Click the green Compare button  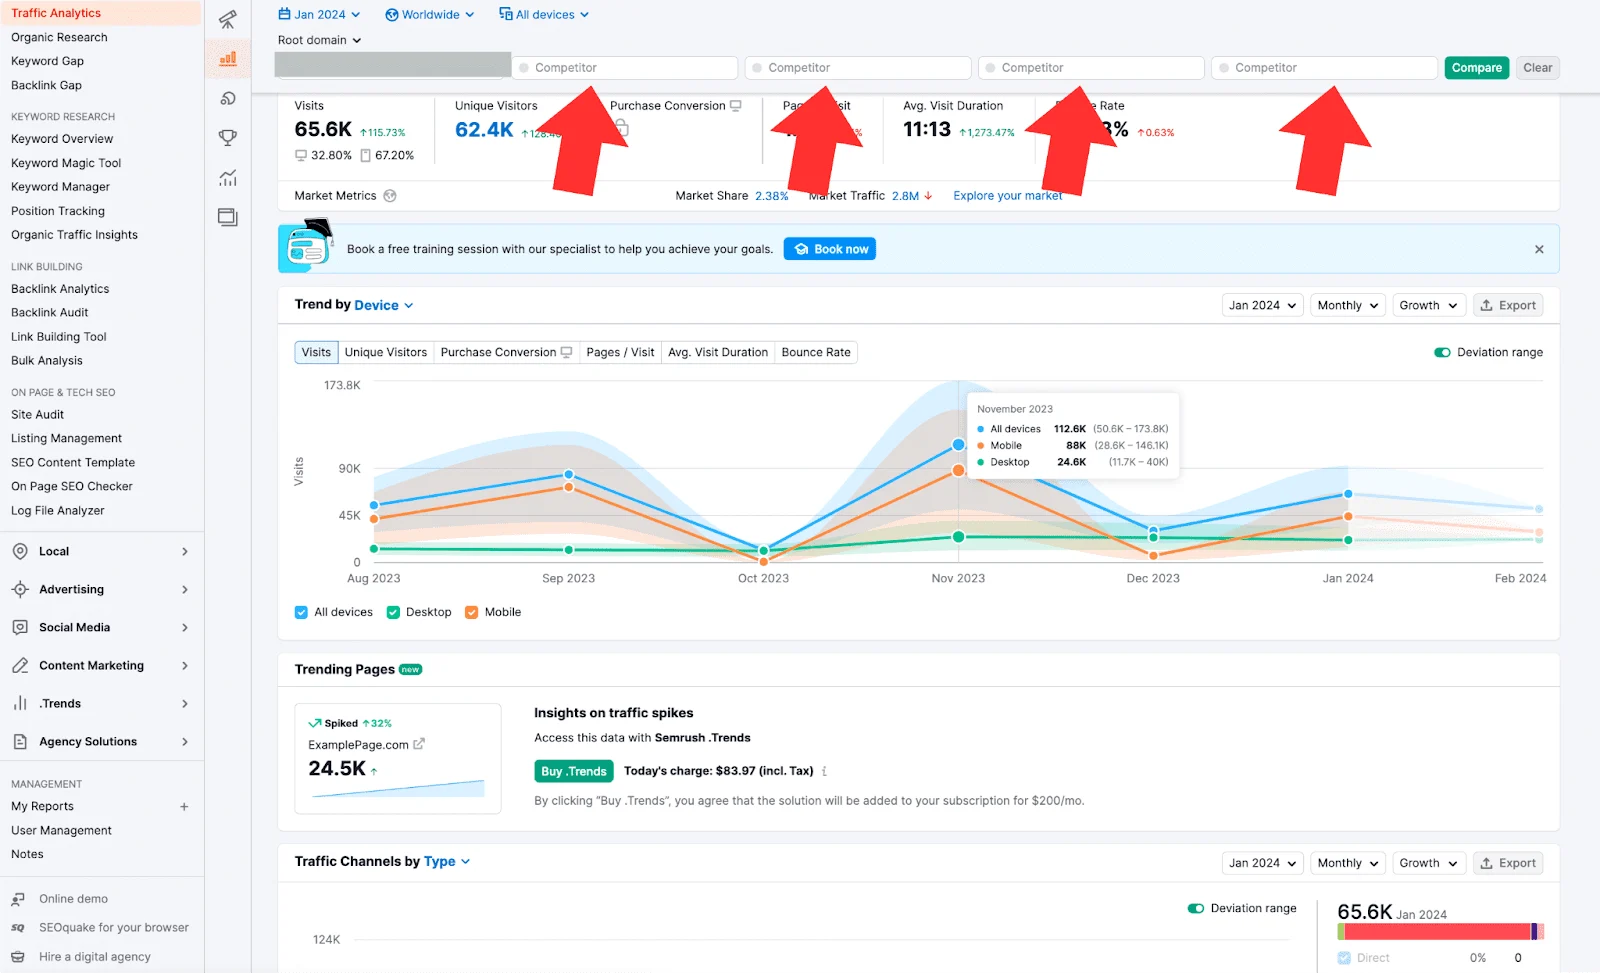[x=1476, y=67]
